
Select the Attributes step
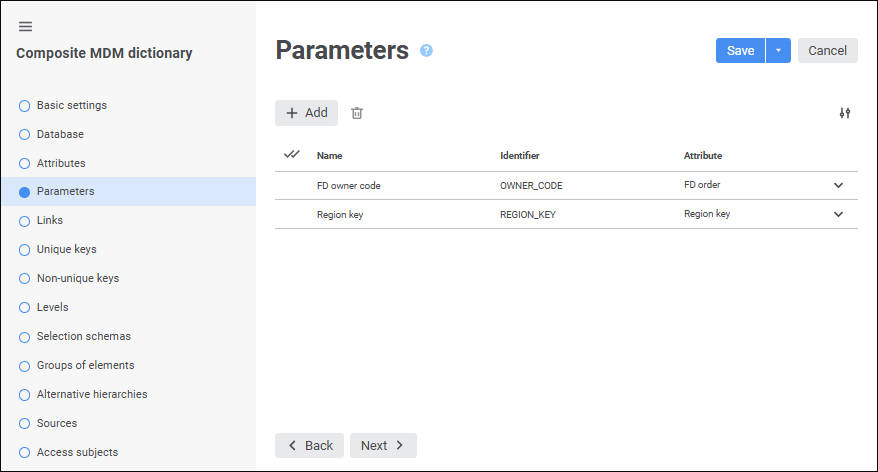(61, 163)
